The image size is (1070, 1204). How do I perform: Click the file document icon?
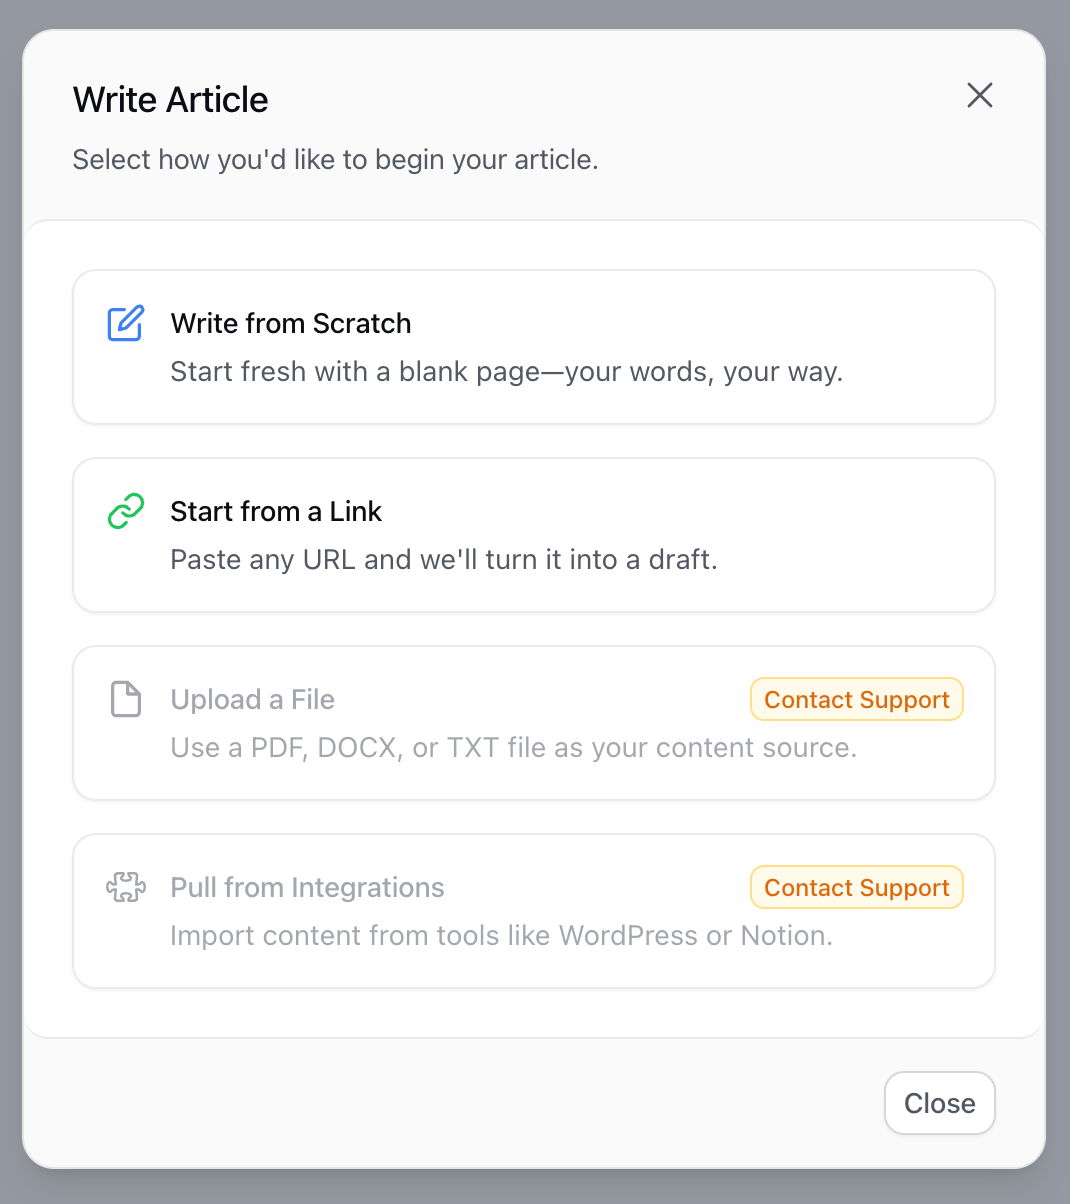click(x=126, y=699)
